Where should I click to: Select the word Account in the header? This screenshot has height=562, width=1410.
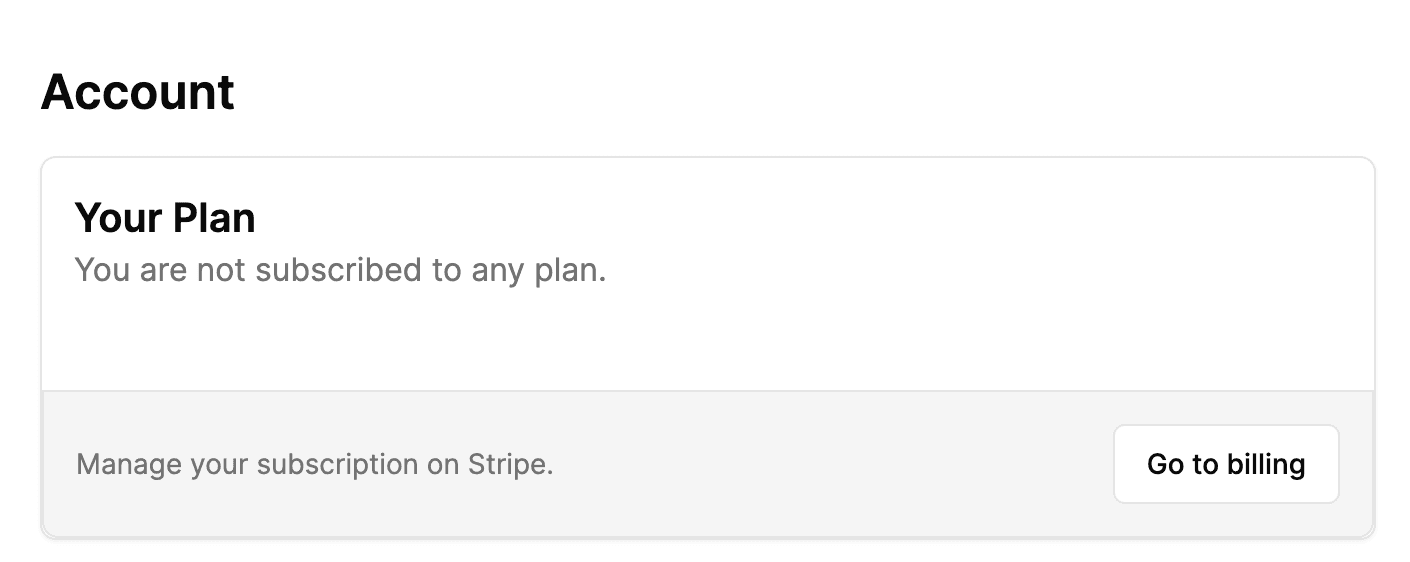tap(138, 93)
